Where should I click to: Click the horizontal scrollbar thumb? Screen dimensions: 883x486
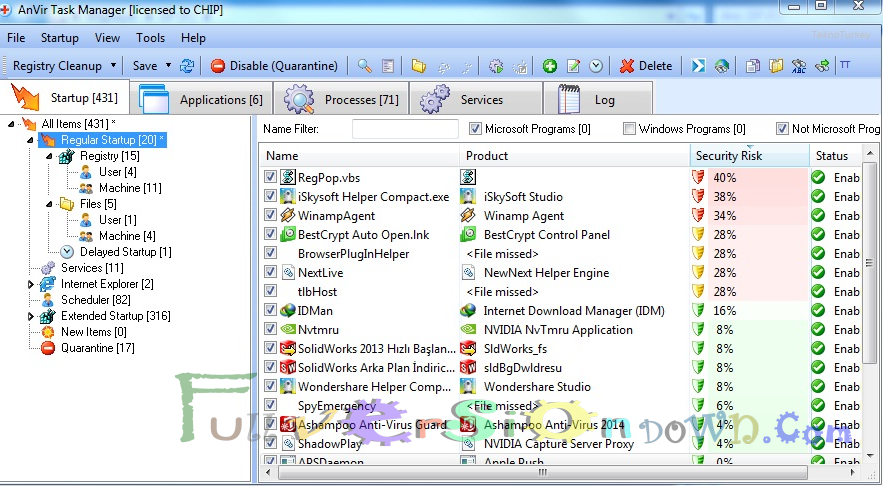pyautogui.click(x=543, y=472)
